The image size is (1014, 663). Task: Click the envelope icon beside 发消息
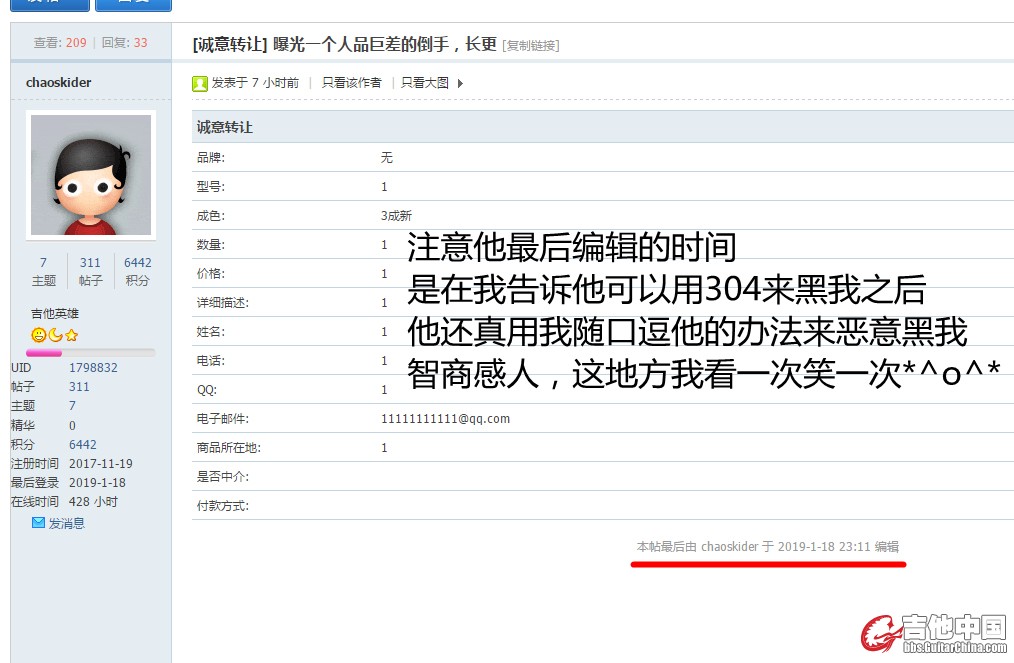[x=38, y=522]
